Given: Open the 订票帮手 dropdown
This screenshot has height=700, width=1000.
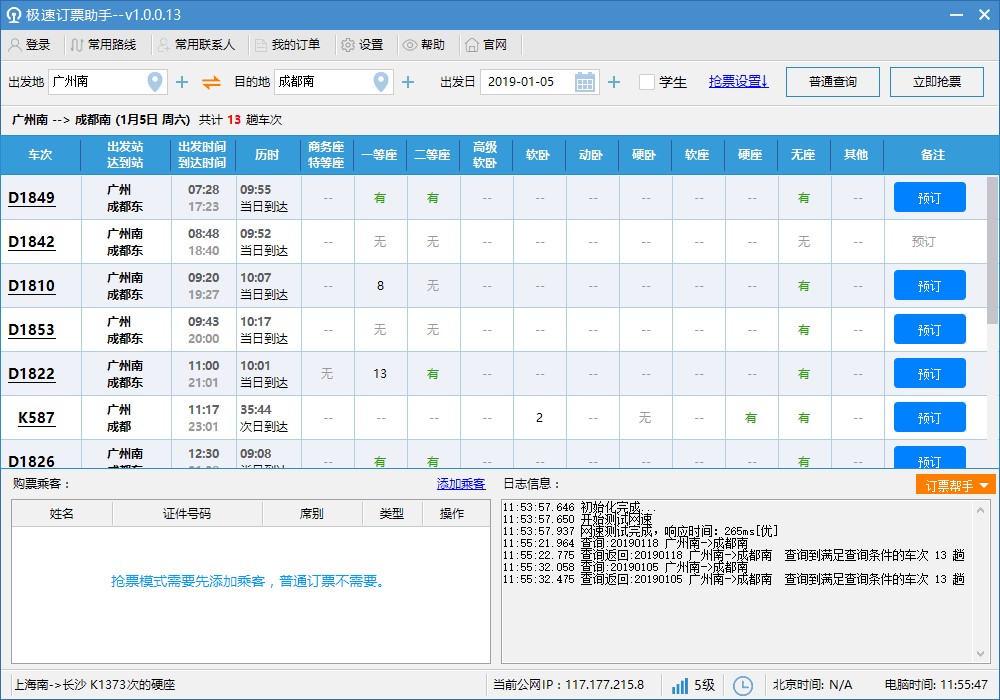Looking at the screenshot, I should (x=955, y=485).
